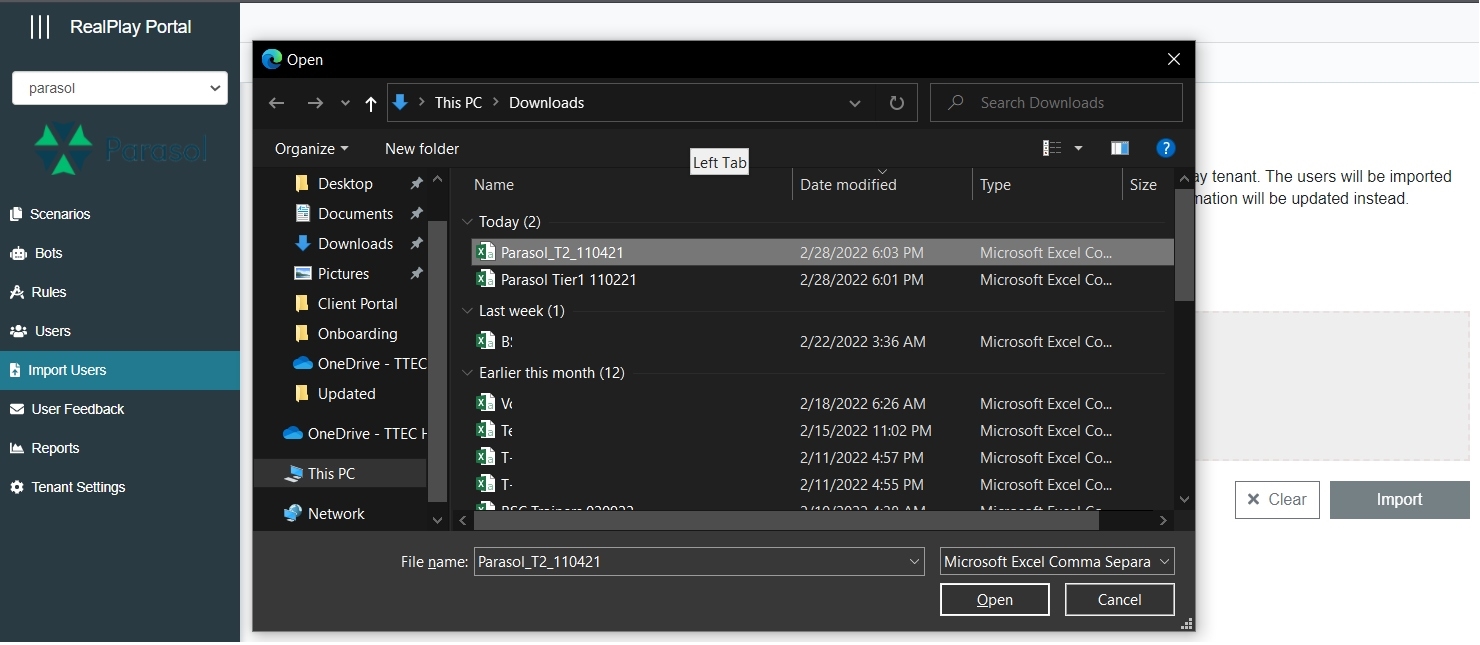Select the Parasol Tier1 110221 file

click(568, 280)
